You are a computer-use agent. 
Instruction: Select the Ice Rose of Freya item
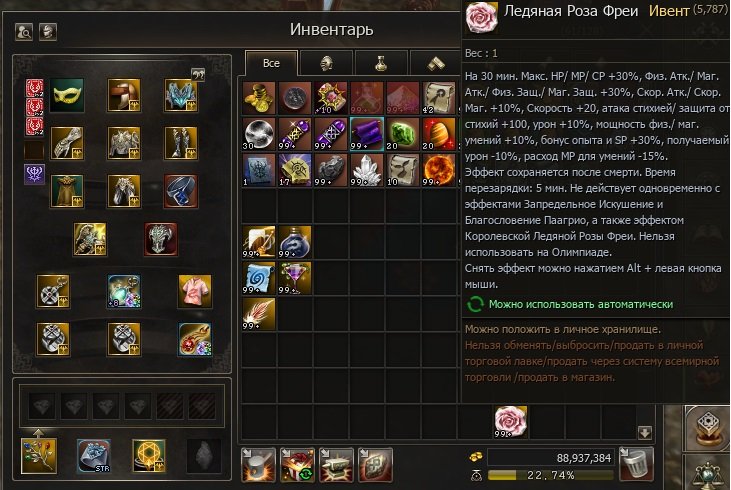point(511,421)
